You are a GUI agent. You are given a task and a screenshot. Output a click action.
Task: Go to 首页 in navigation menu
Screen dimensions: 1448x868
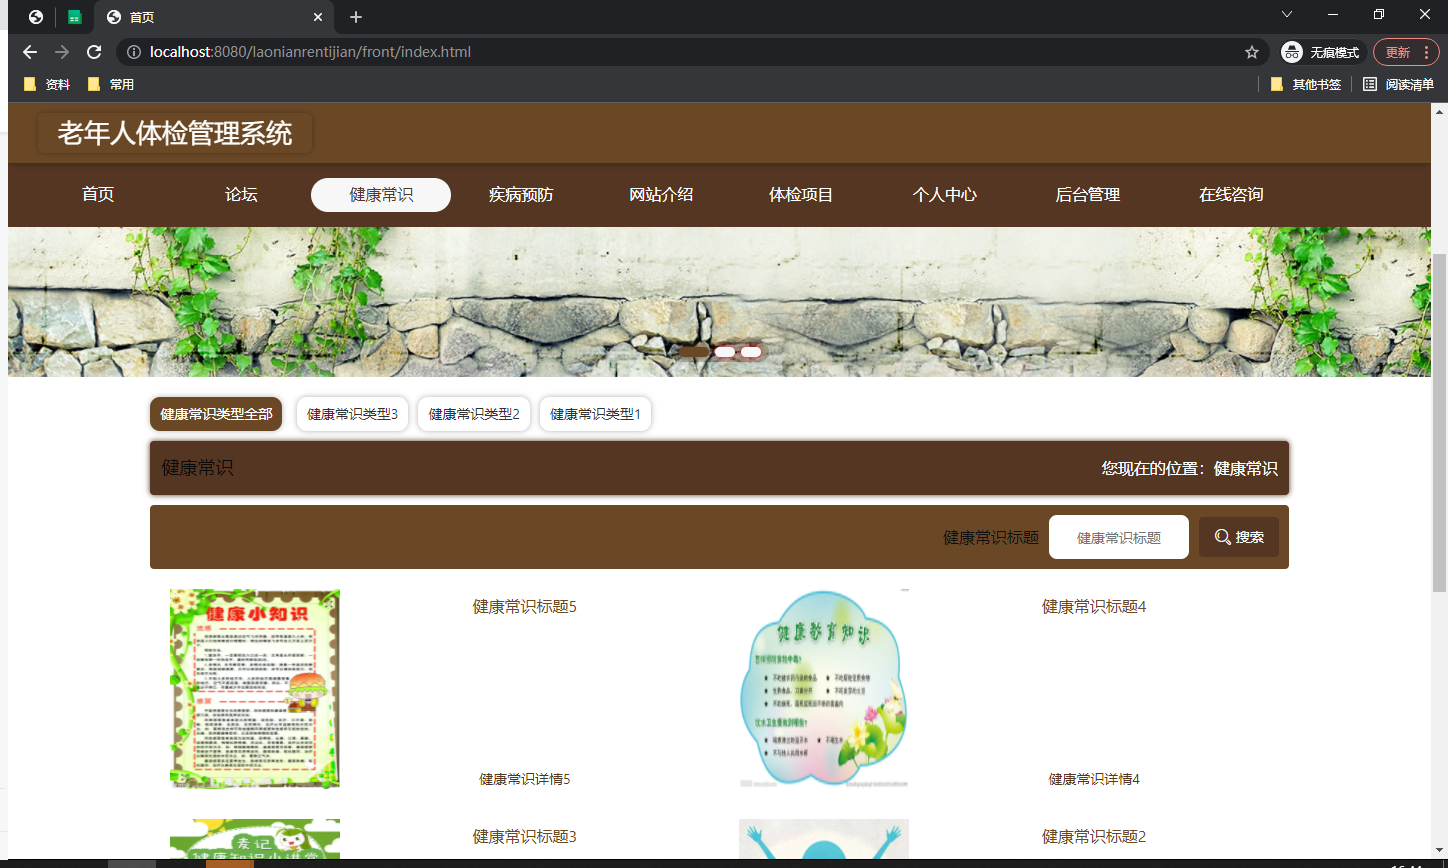(x=98, y=195)
